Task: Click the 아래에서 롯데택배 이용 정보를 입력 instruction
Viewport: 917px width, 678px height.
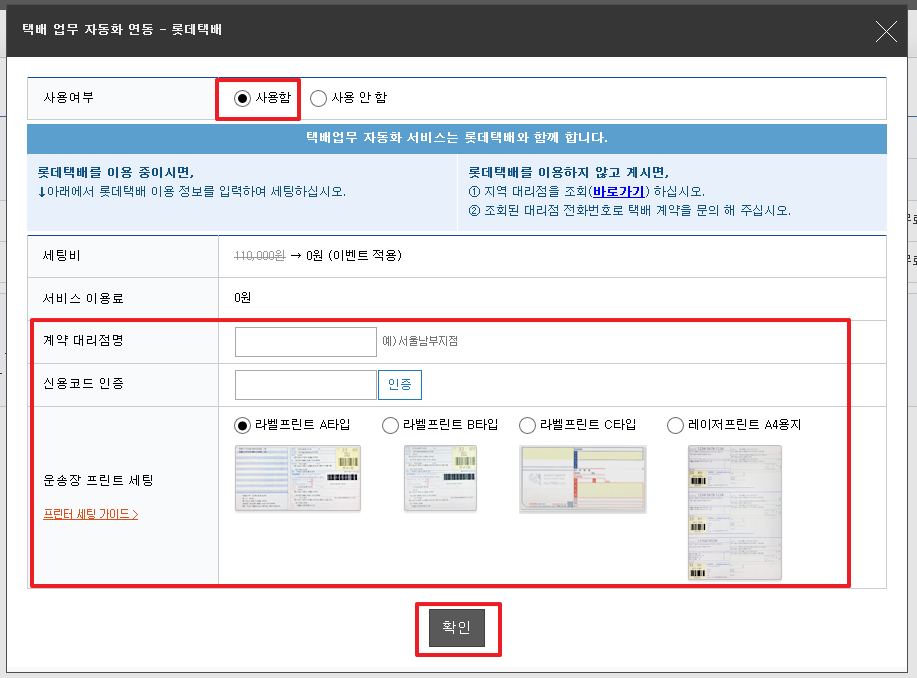Action: coord(192,191)
